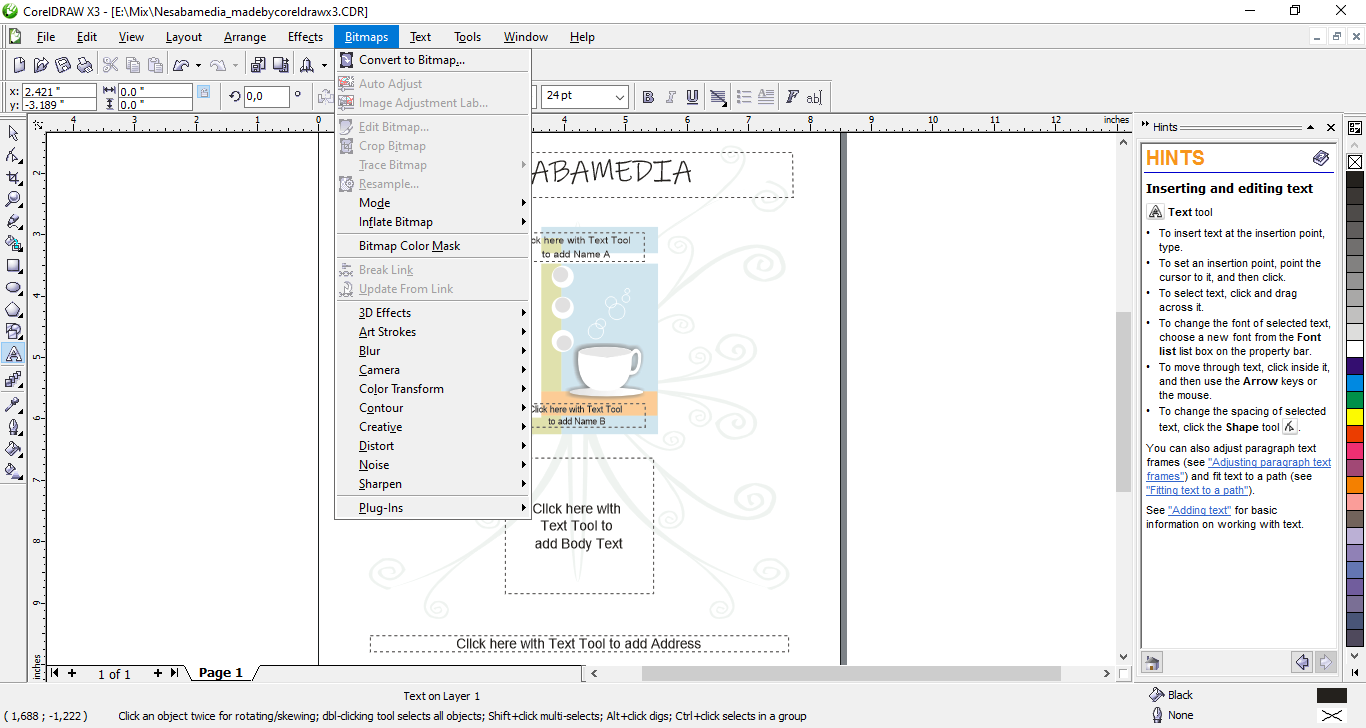Viewport: 1366px width, 728px height.
Task: Click the Page 1 tab
Action: pyautogui.click(x=220, y=673)
